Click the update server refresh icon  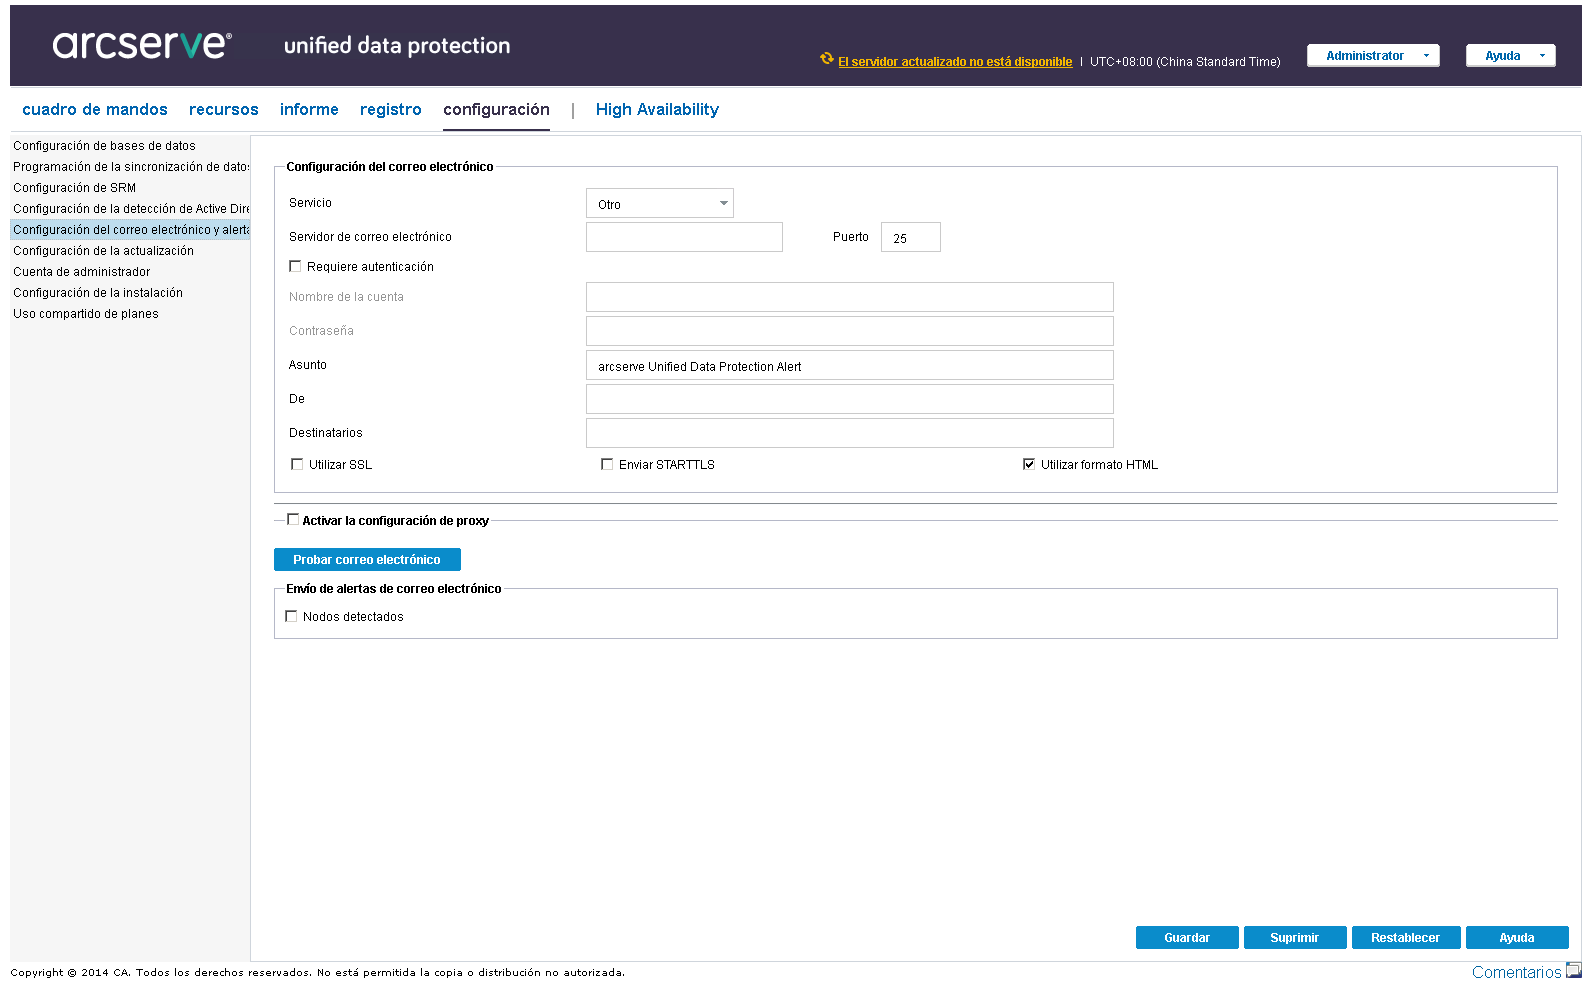[x=827, y=59]
